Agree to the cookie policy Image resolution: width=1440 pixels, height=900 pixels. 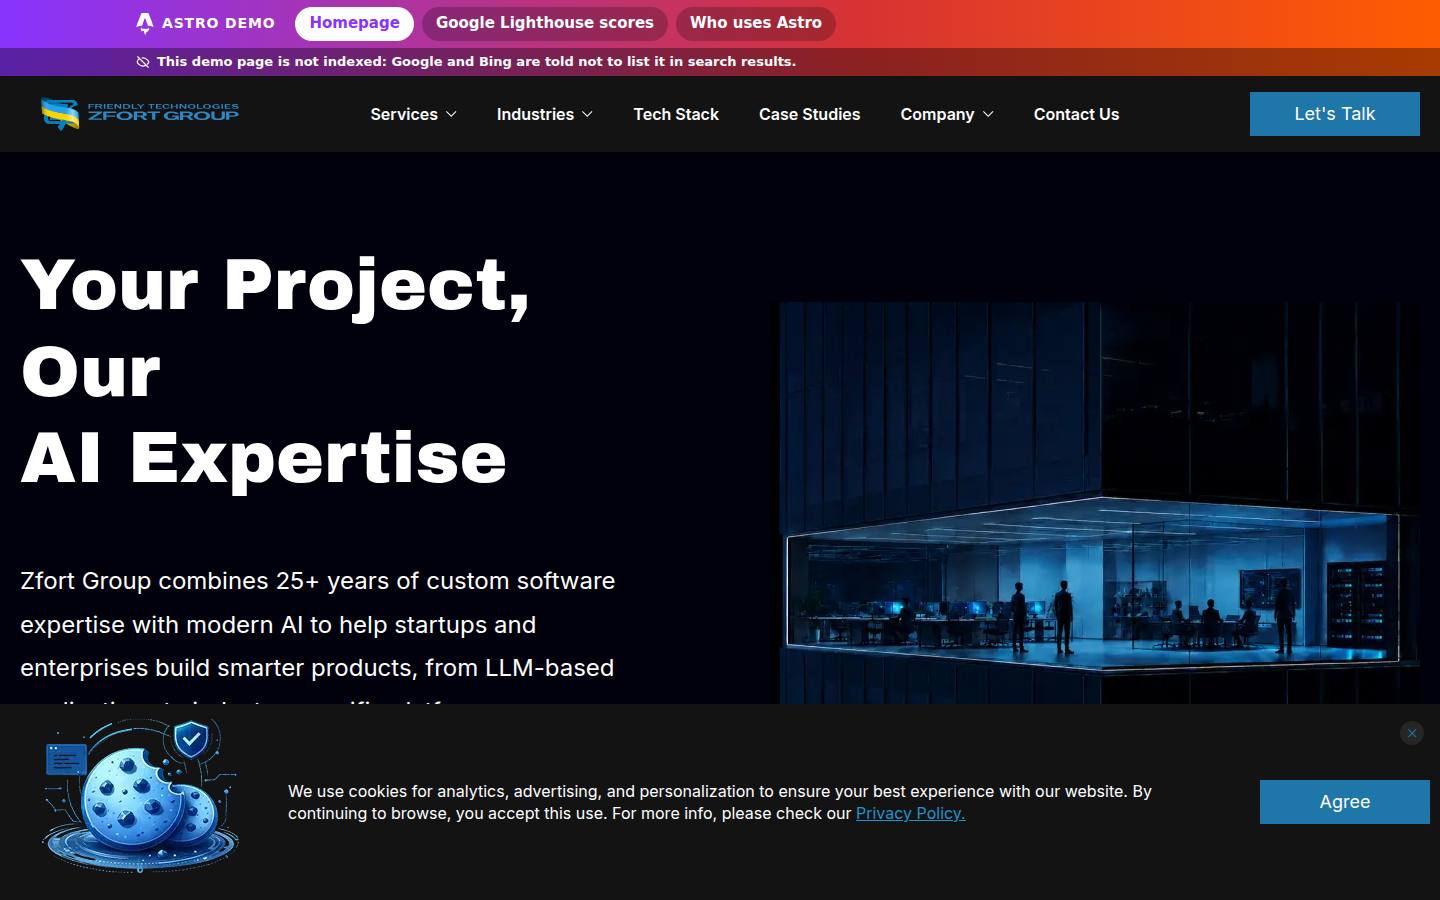pyautogui.click(x=1344, y=802)
